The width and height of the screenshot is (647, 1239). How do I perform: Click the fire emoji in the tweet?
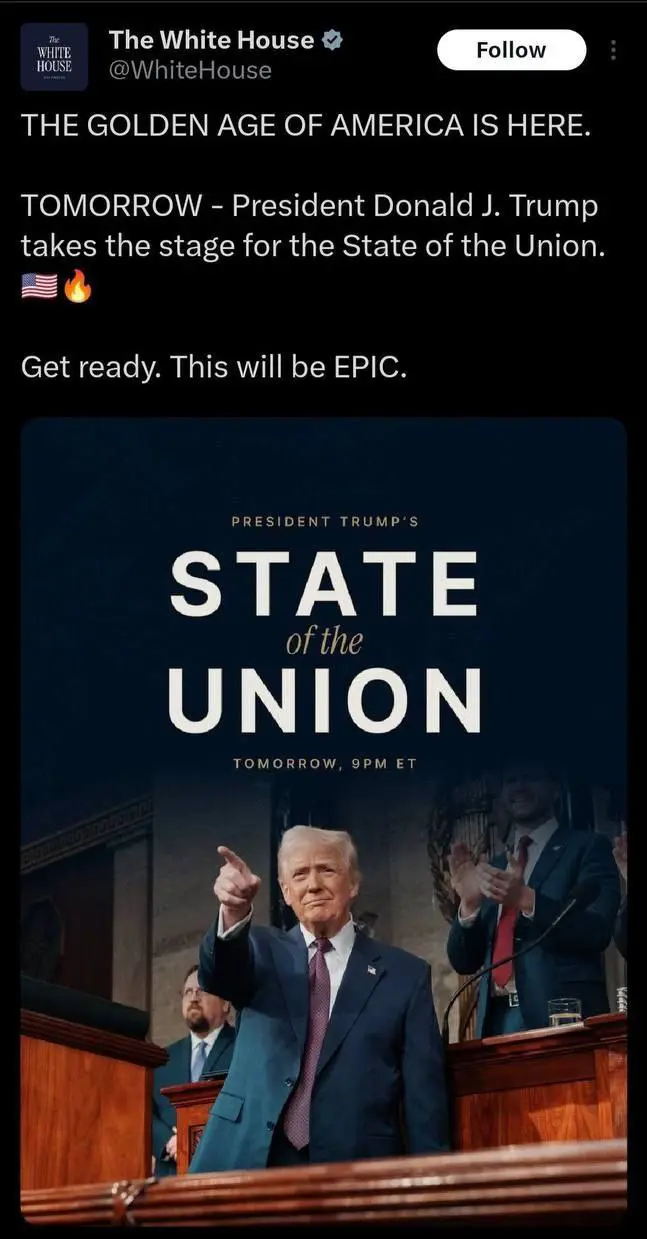77,288
